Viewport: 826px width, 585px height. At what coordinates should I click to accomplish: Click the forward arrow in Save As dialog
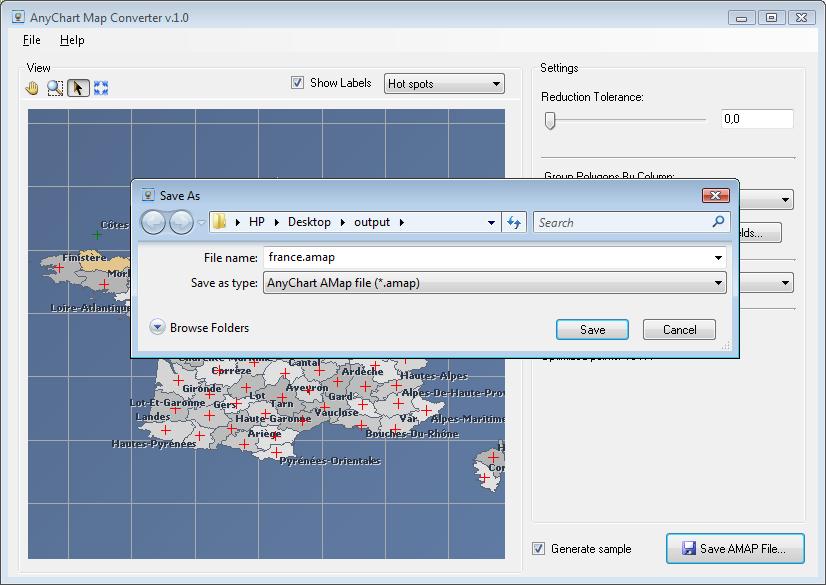[181, 222]
